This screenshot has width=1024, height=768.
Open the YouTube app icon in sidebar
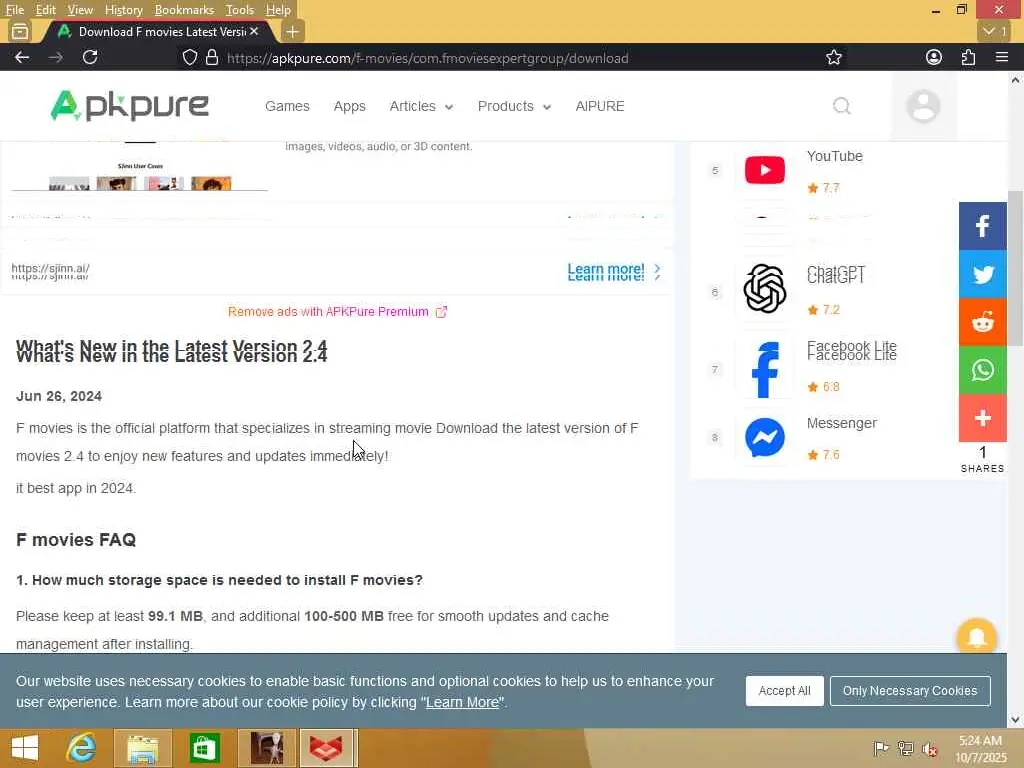click(x=765, y=170)
